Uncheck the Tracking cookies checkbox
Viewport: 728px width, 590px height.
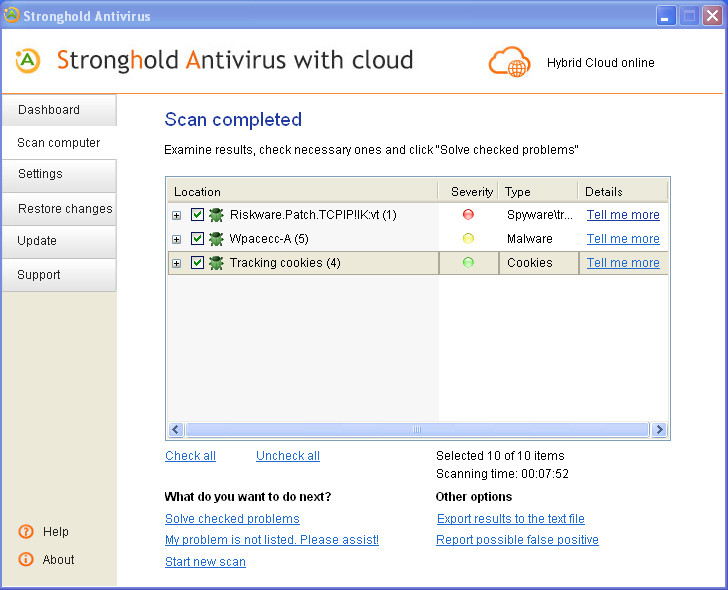click(197, 263)
